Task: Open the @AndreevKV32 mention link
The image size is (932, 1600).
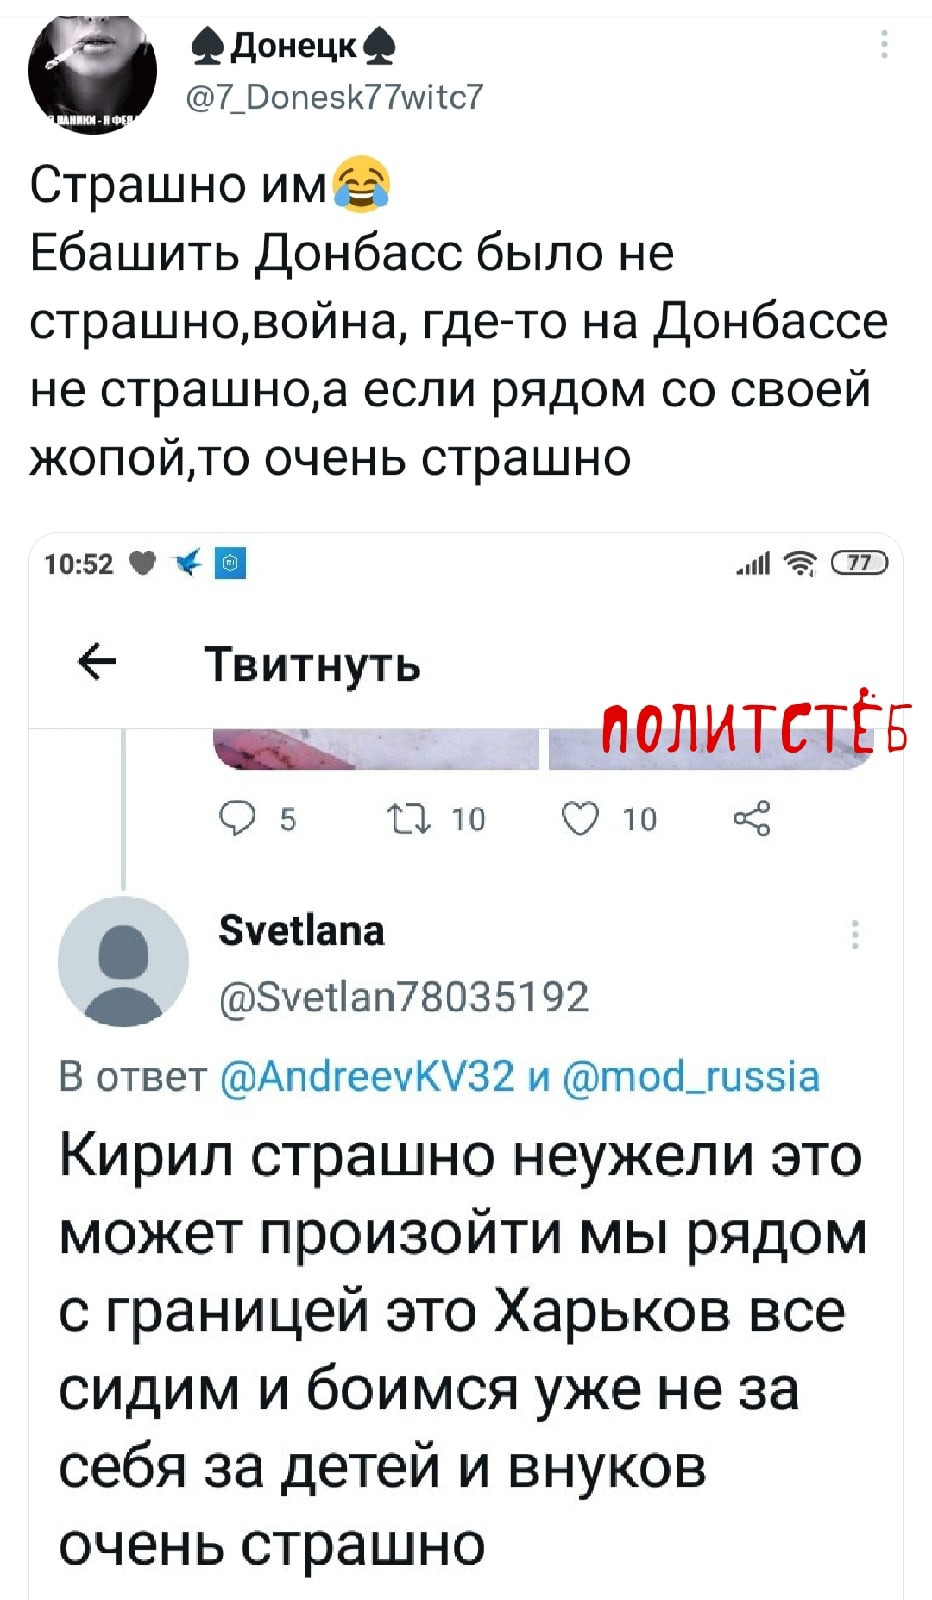Action: [367, 1076]
